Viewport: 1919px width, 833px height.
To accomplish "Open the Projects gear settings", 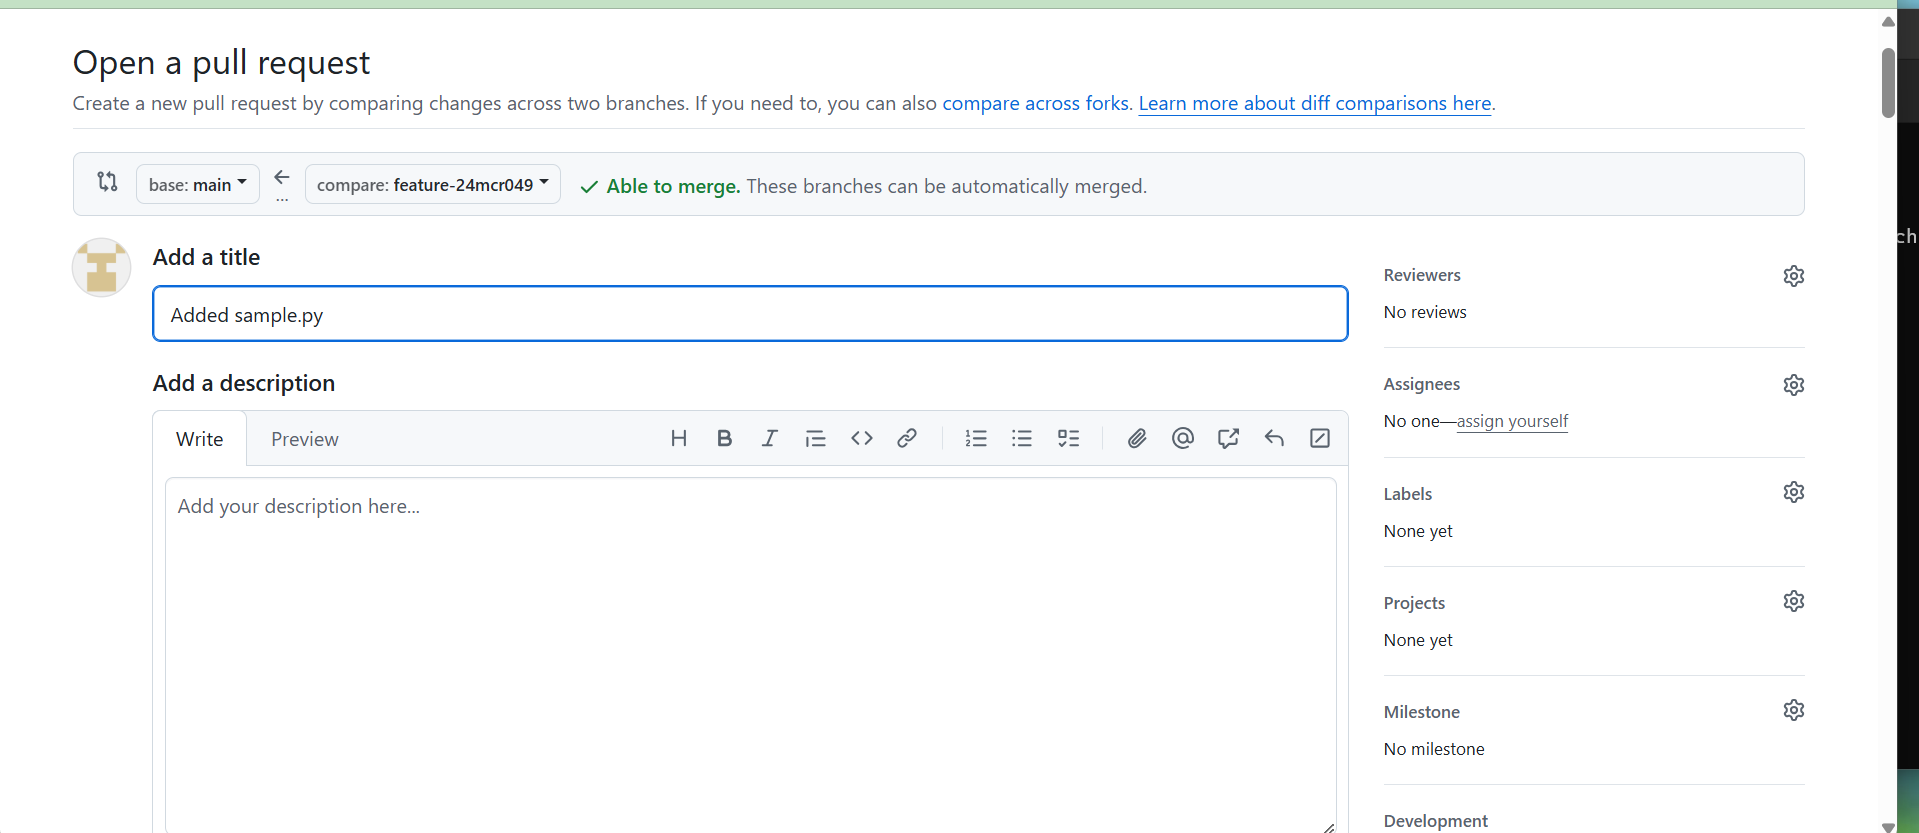I will pyautogui.click(x=1794, y=601).
